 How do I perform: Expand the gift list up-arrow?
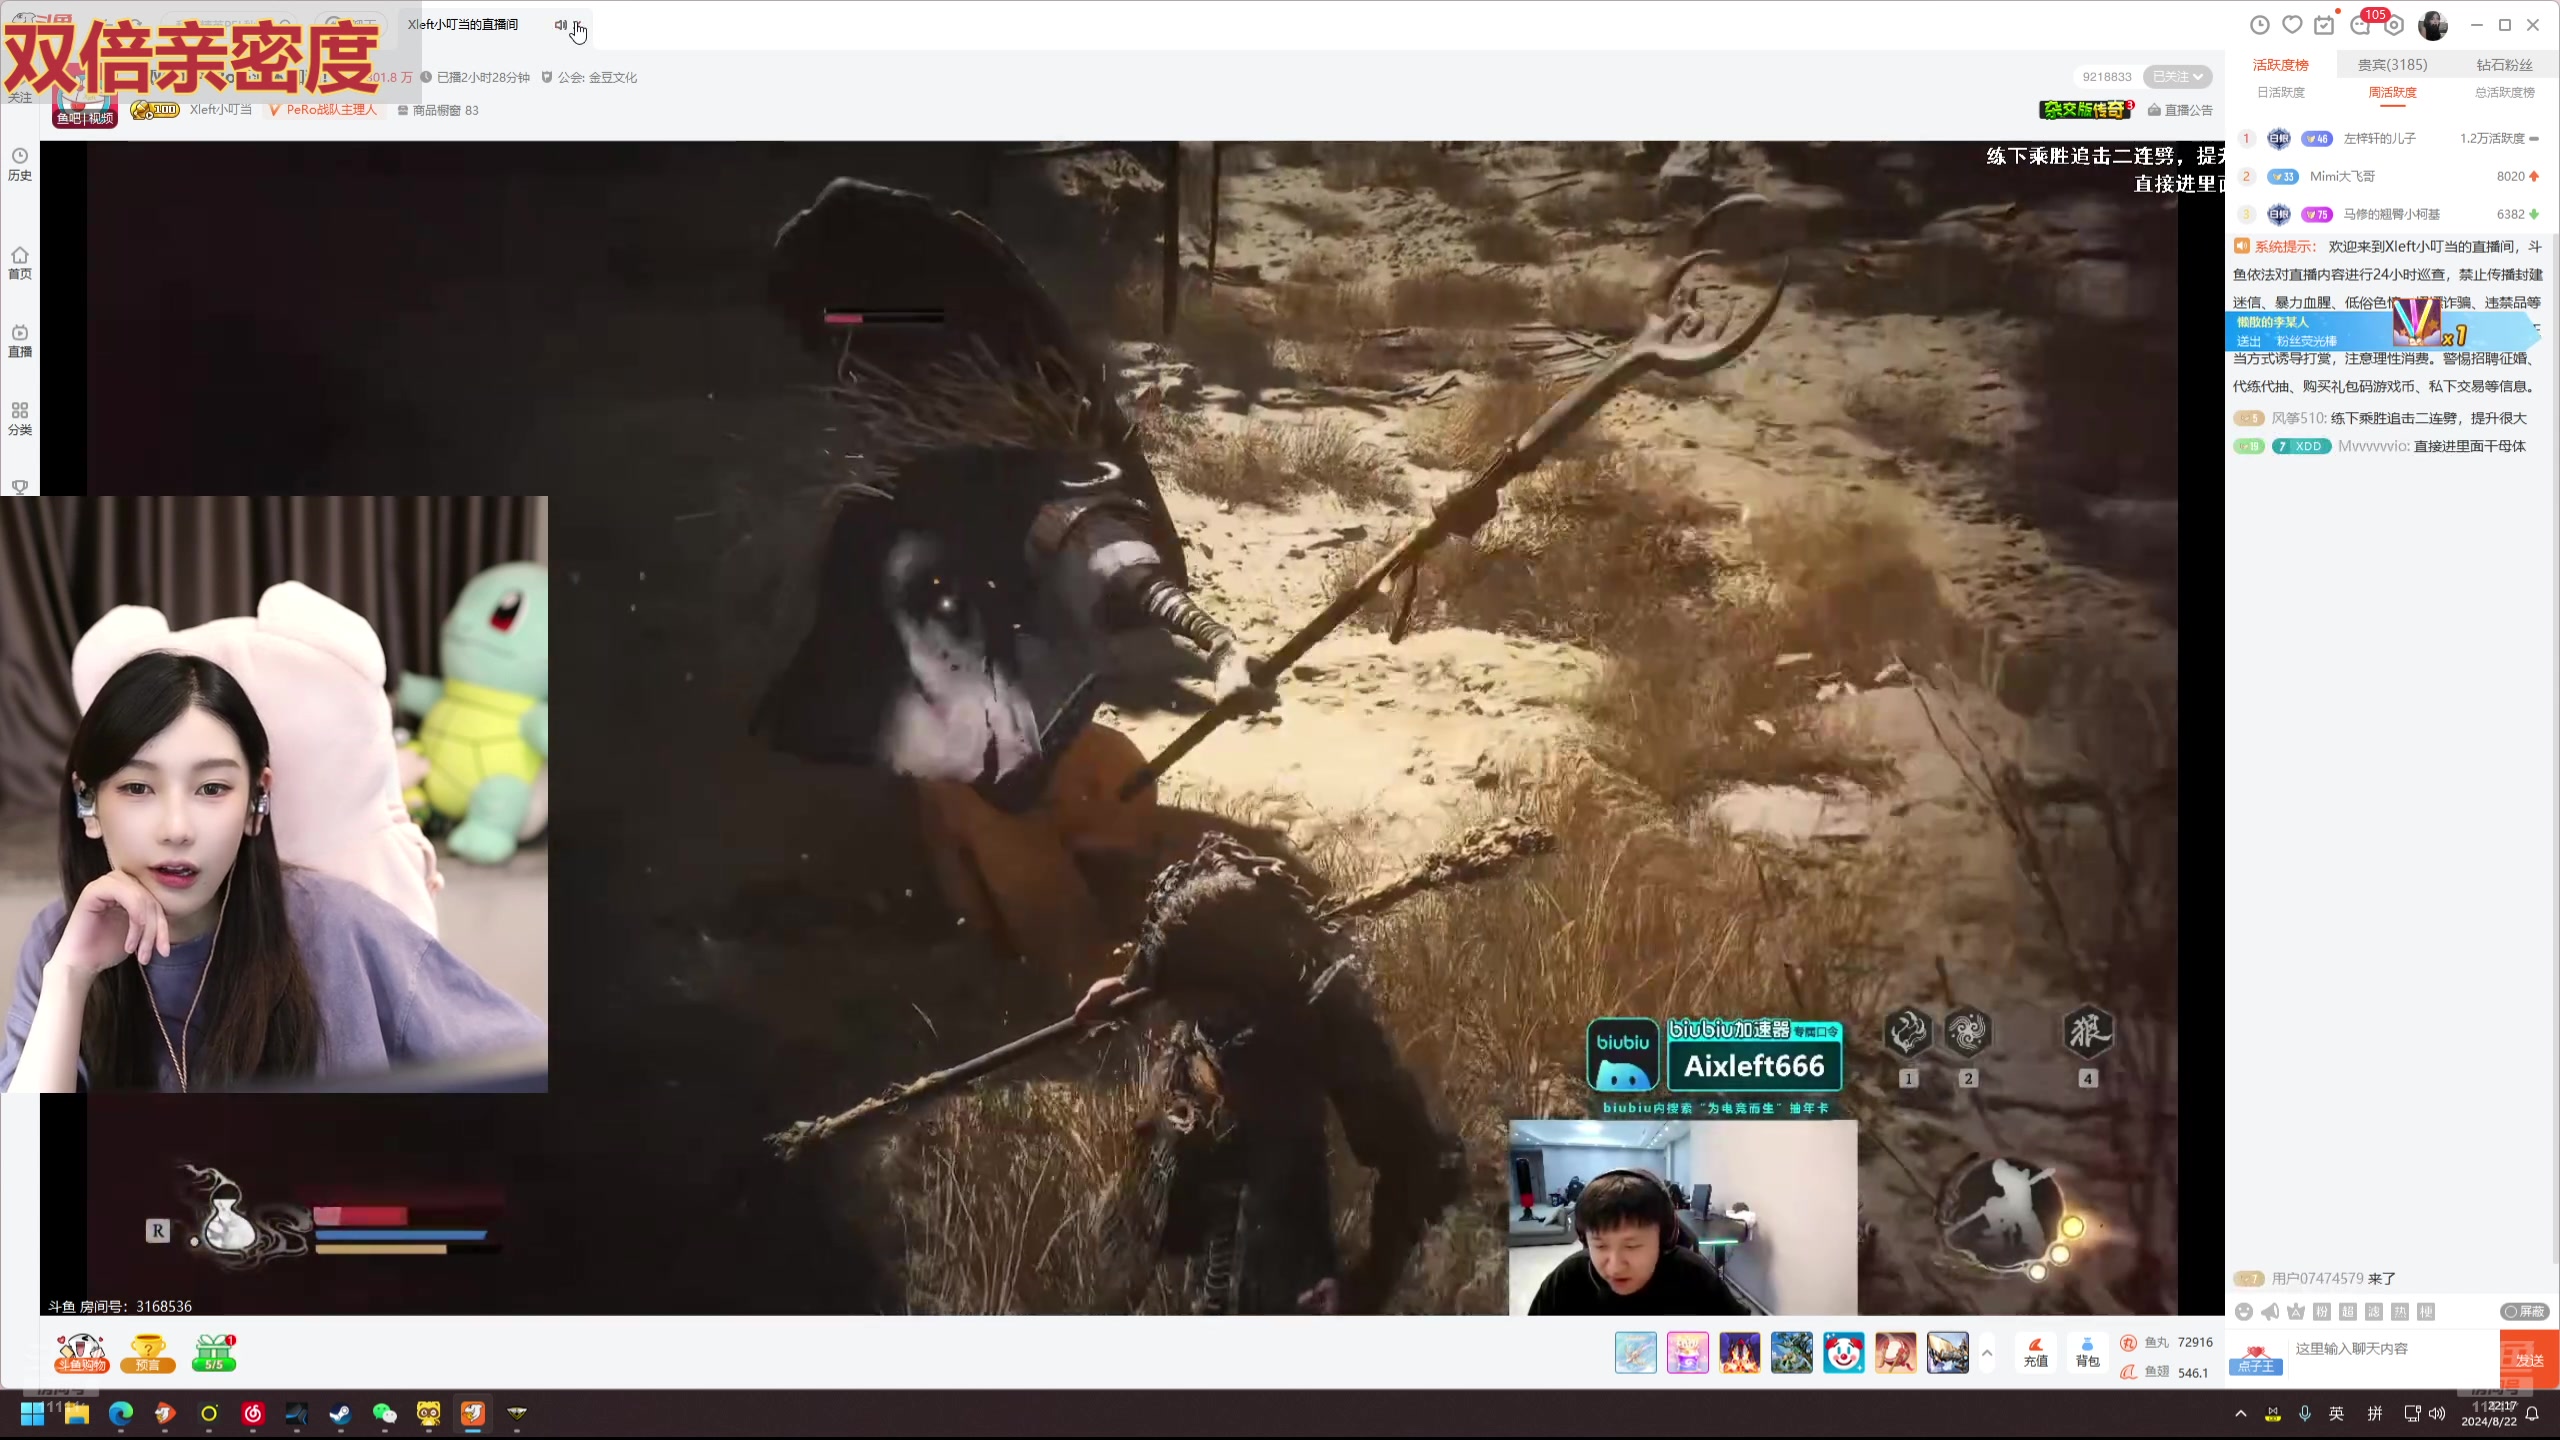coord(1987,1353)
